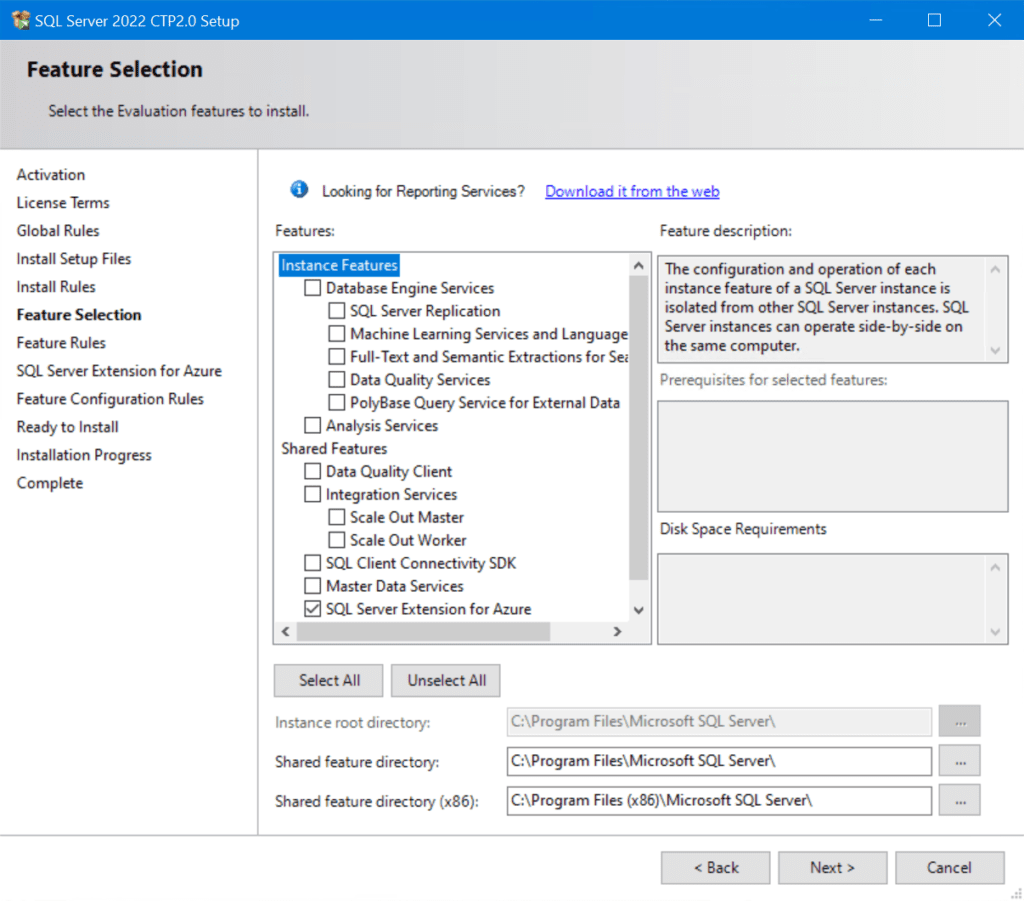Check the Database Engine Services feature
Viewport: 1024px width, 901px height.
coord(312,288)
